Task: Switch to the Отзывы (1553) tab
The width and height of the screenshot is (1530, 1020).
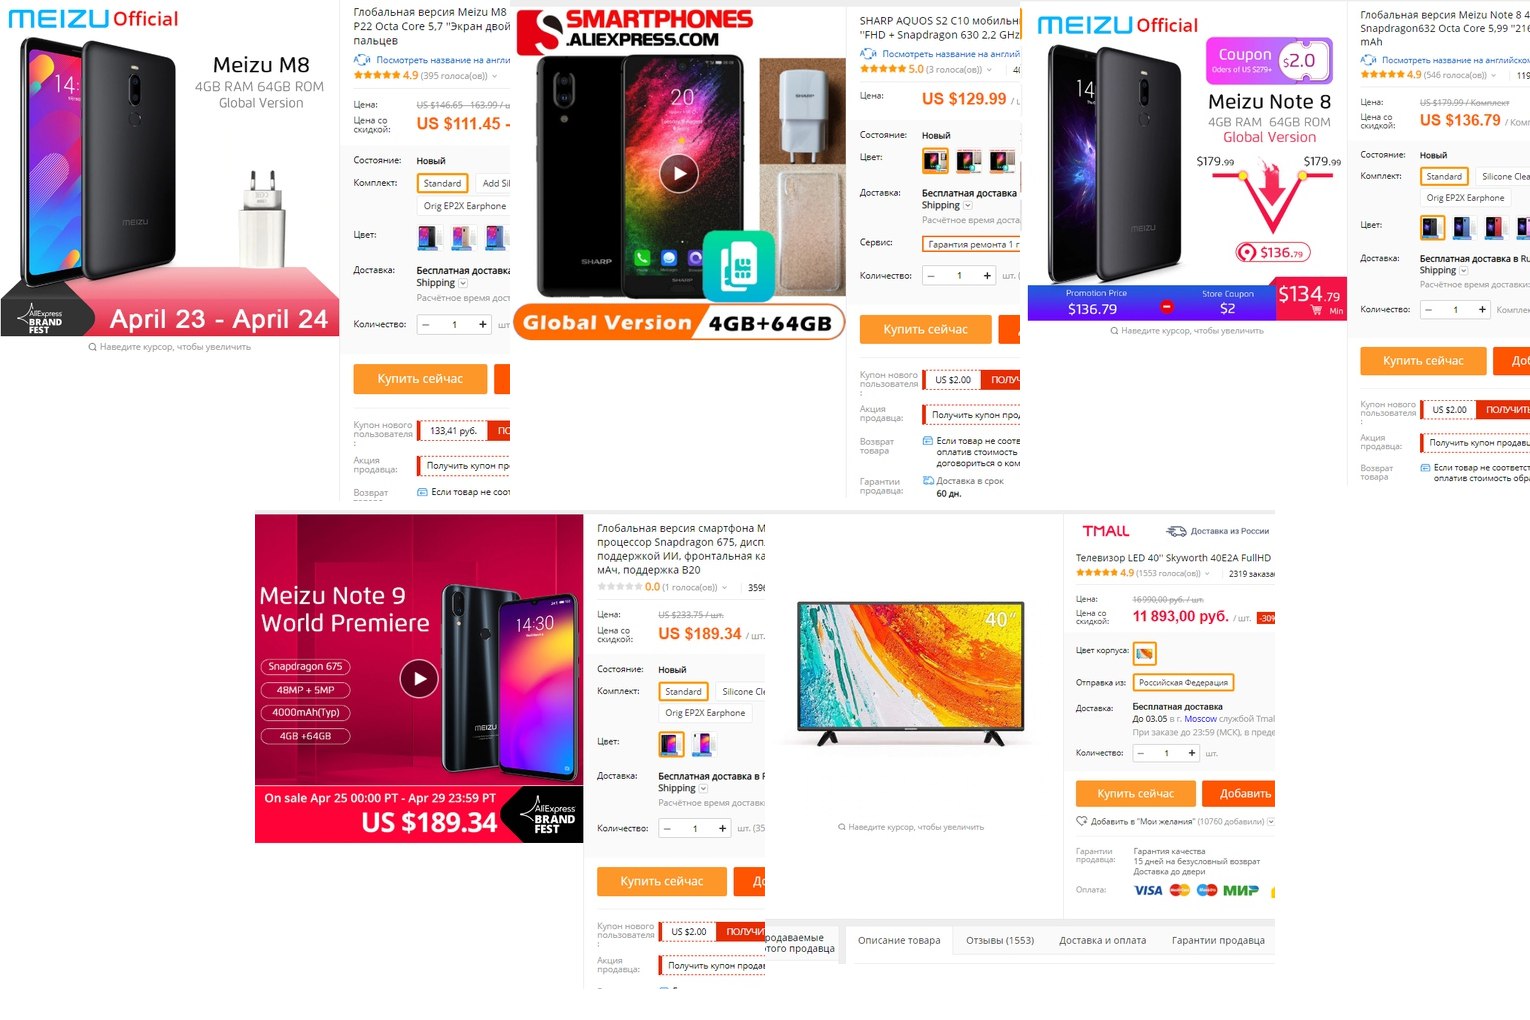Action: [x=1000, y=940]
